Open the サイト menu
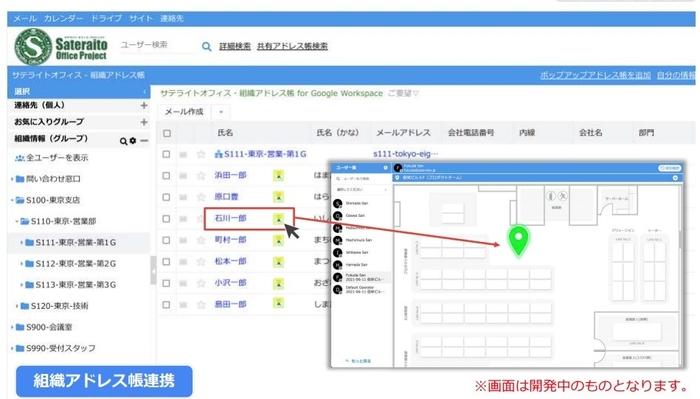Viewport: 700px width, 399px height. (141, 19)
